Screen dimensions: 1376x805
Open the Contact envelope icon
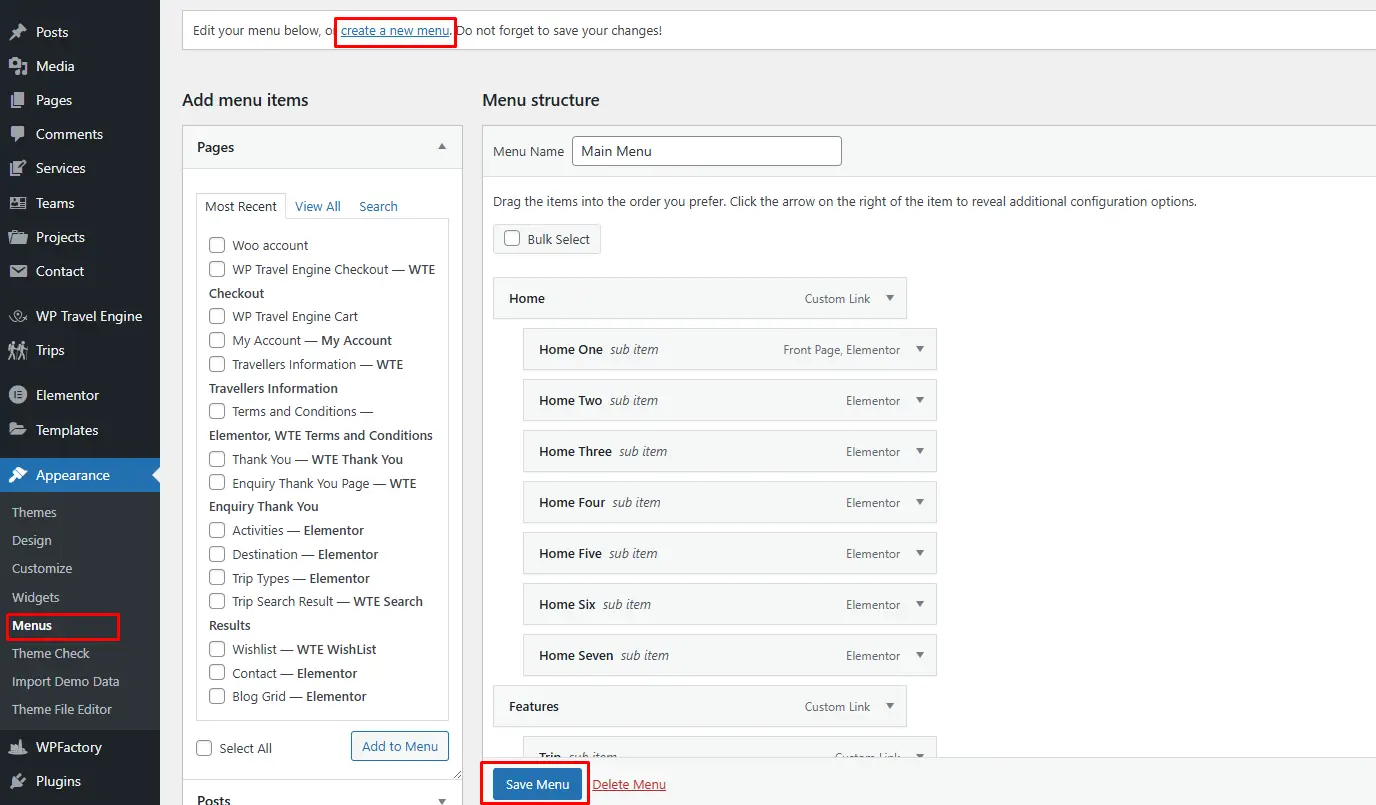(18, 271)
